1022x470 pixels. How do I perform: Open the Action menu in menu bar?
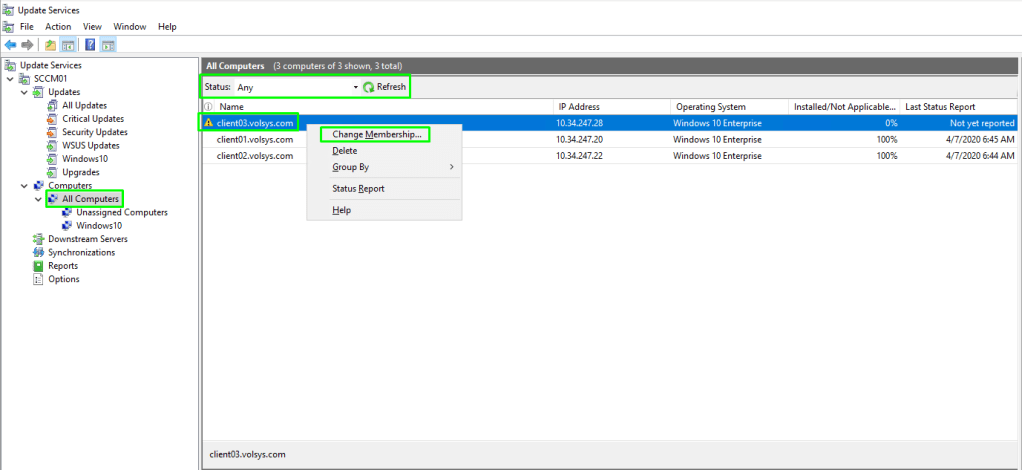click(x=58, y=26)
